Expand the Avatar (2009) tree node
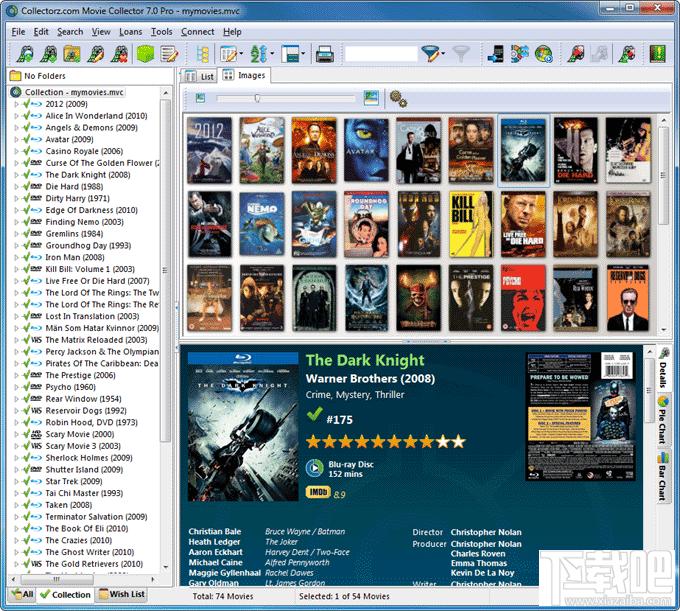680x611 pixels. [16, 140]
